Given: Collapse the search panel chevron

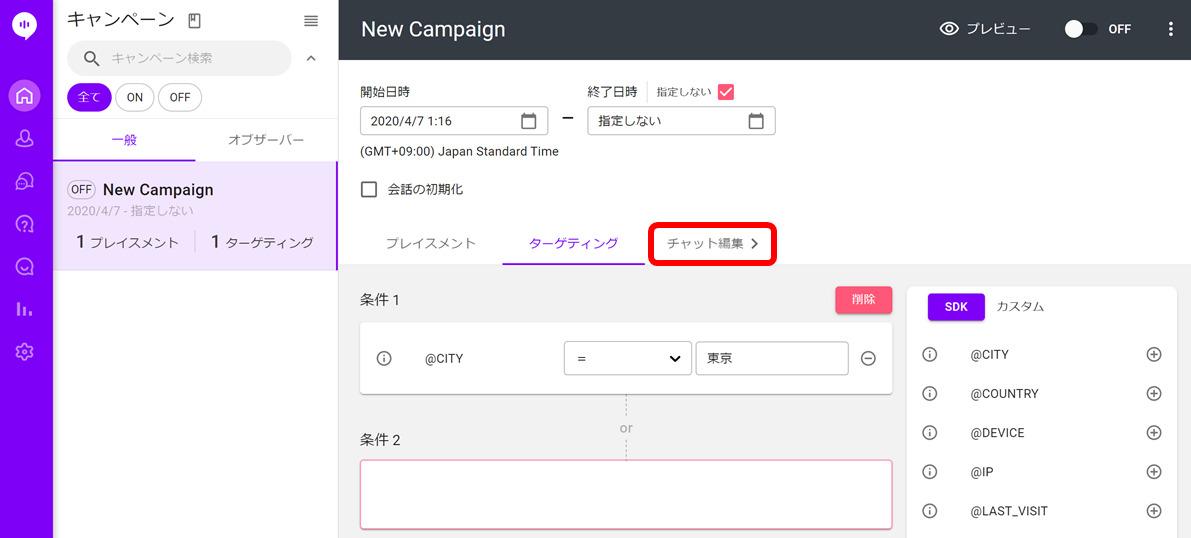Looking at the screenshot, I should (x=311, y=59).
